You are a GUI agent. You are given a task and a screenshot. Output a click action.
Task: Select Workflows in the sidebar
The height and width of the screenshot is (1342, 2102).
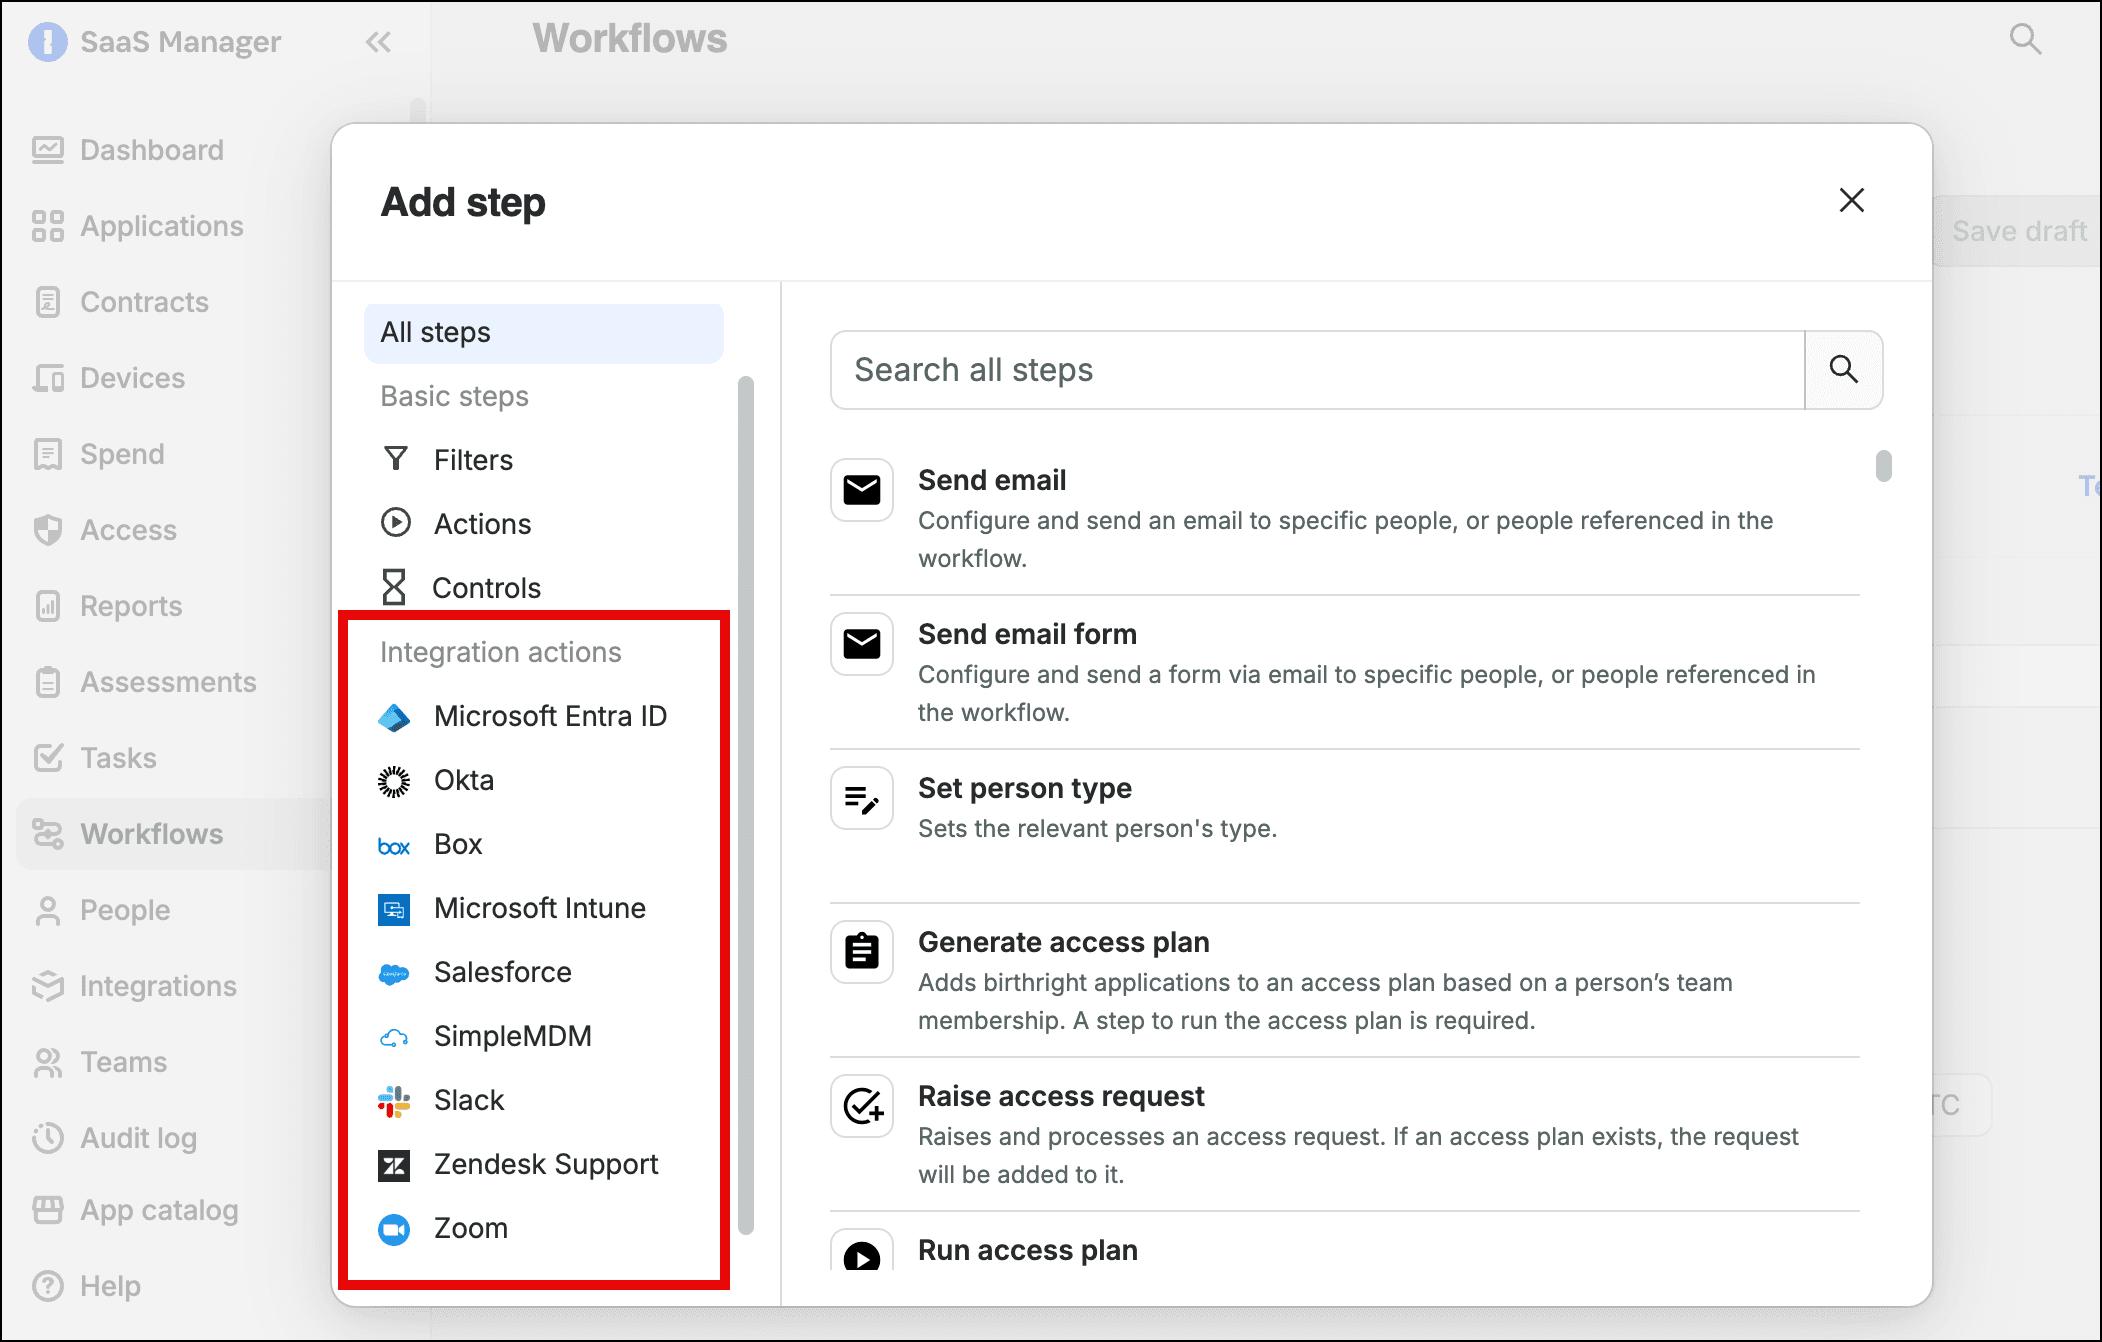click(173, 834)
